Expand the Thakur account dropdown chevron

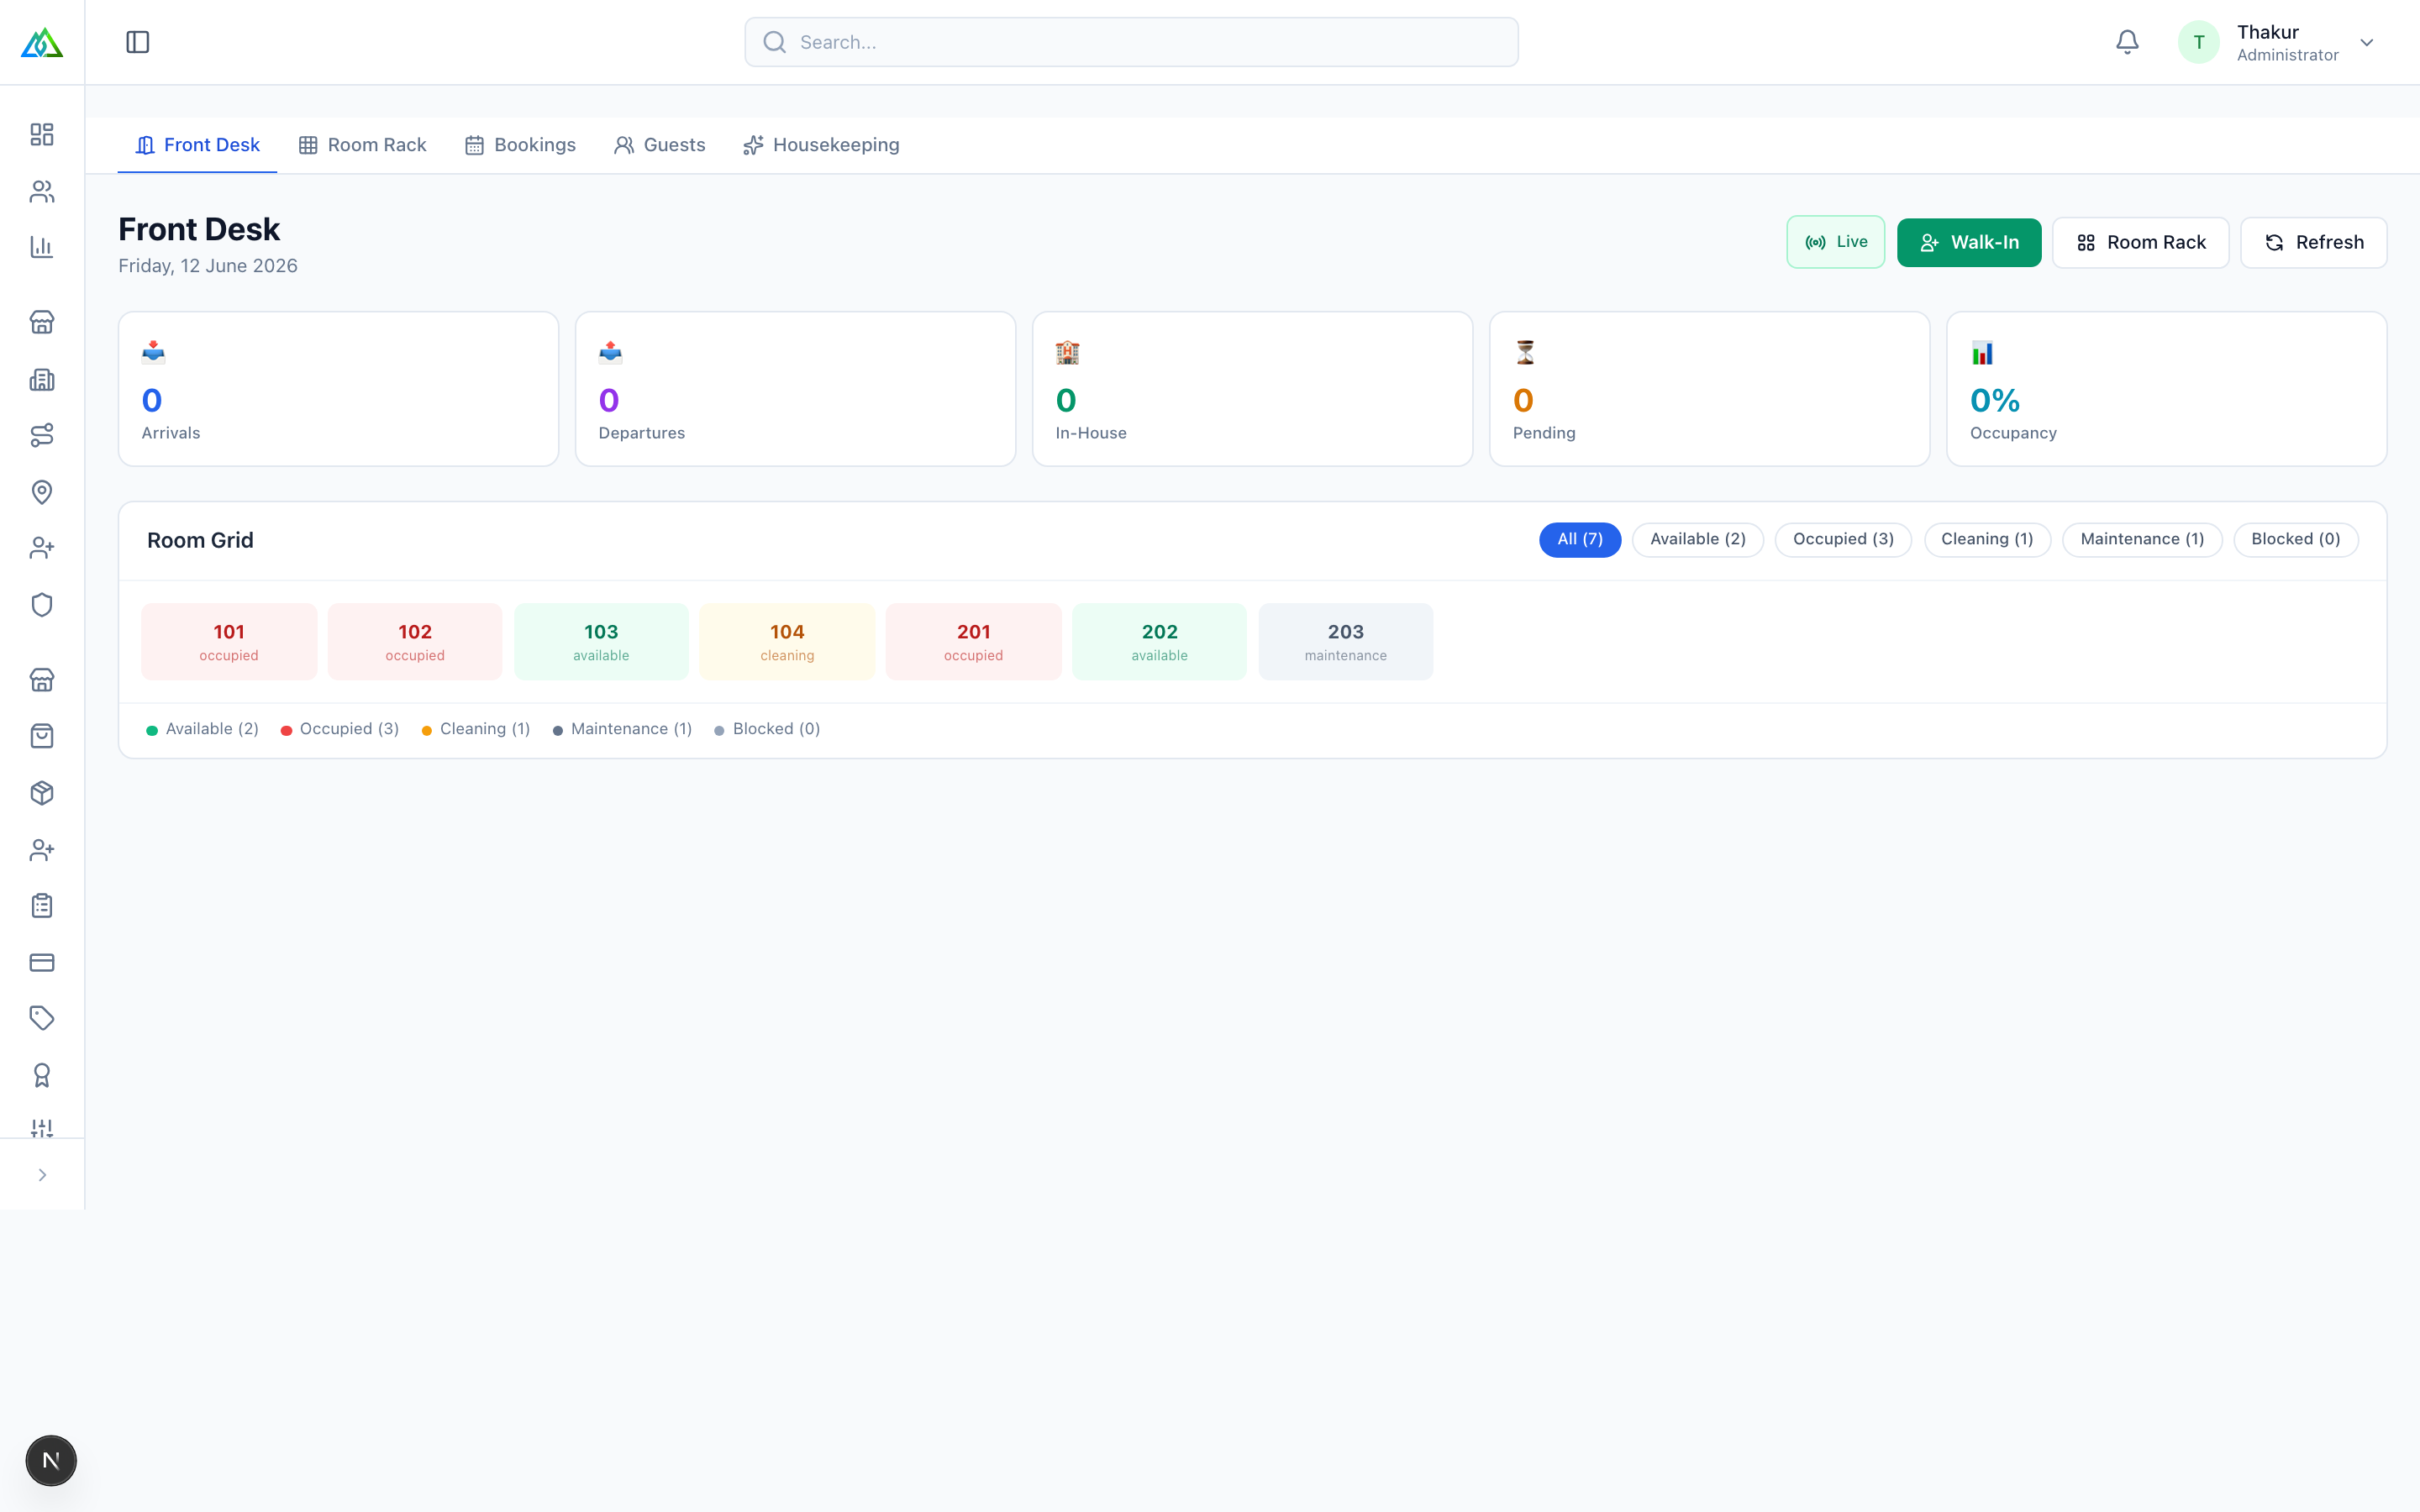[2366, 42]
